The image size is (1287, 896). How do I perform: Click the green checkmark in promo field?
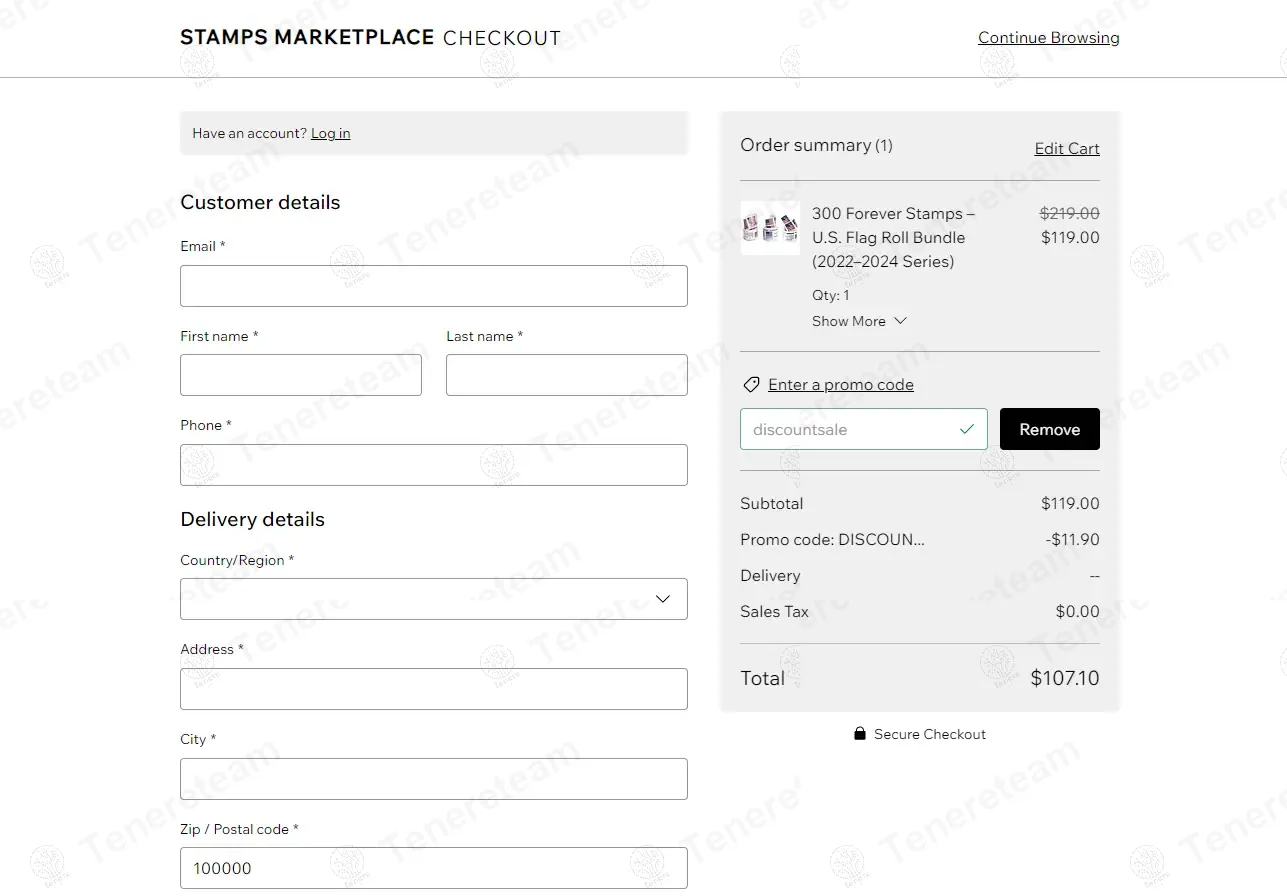point(966,429)
